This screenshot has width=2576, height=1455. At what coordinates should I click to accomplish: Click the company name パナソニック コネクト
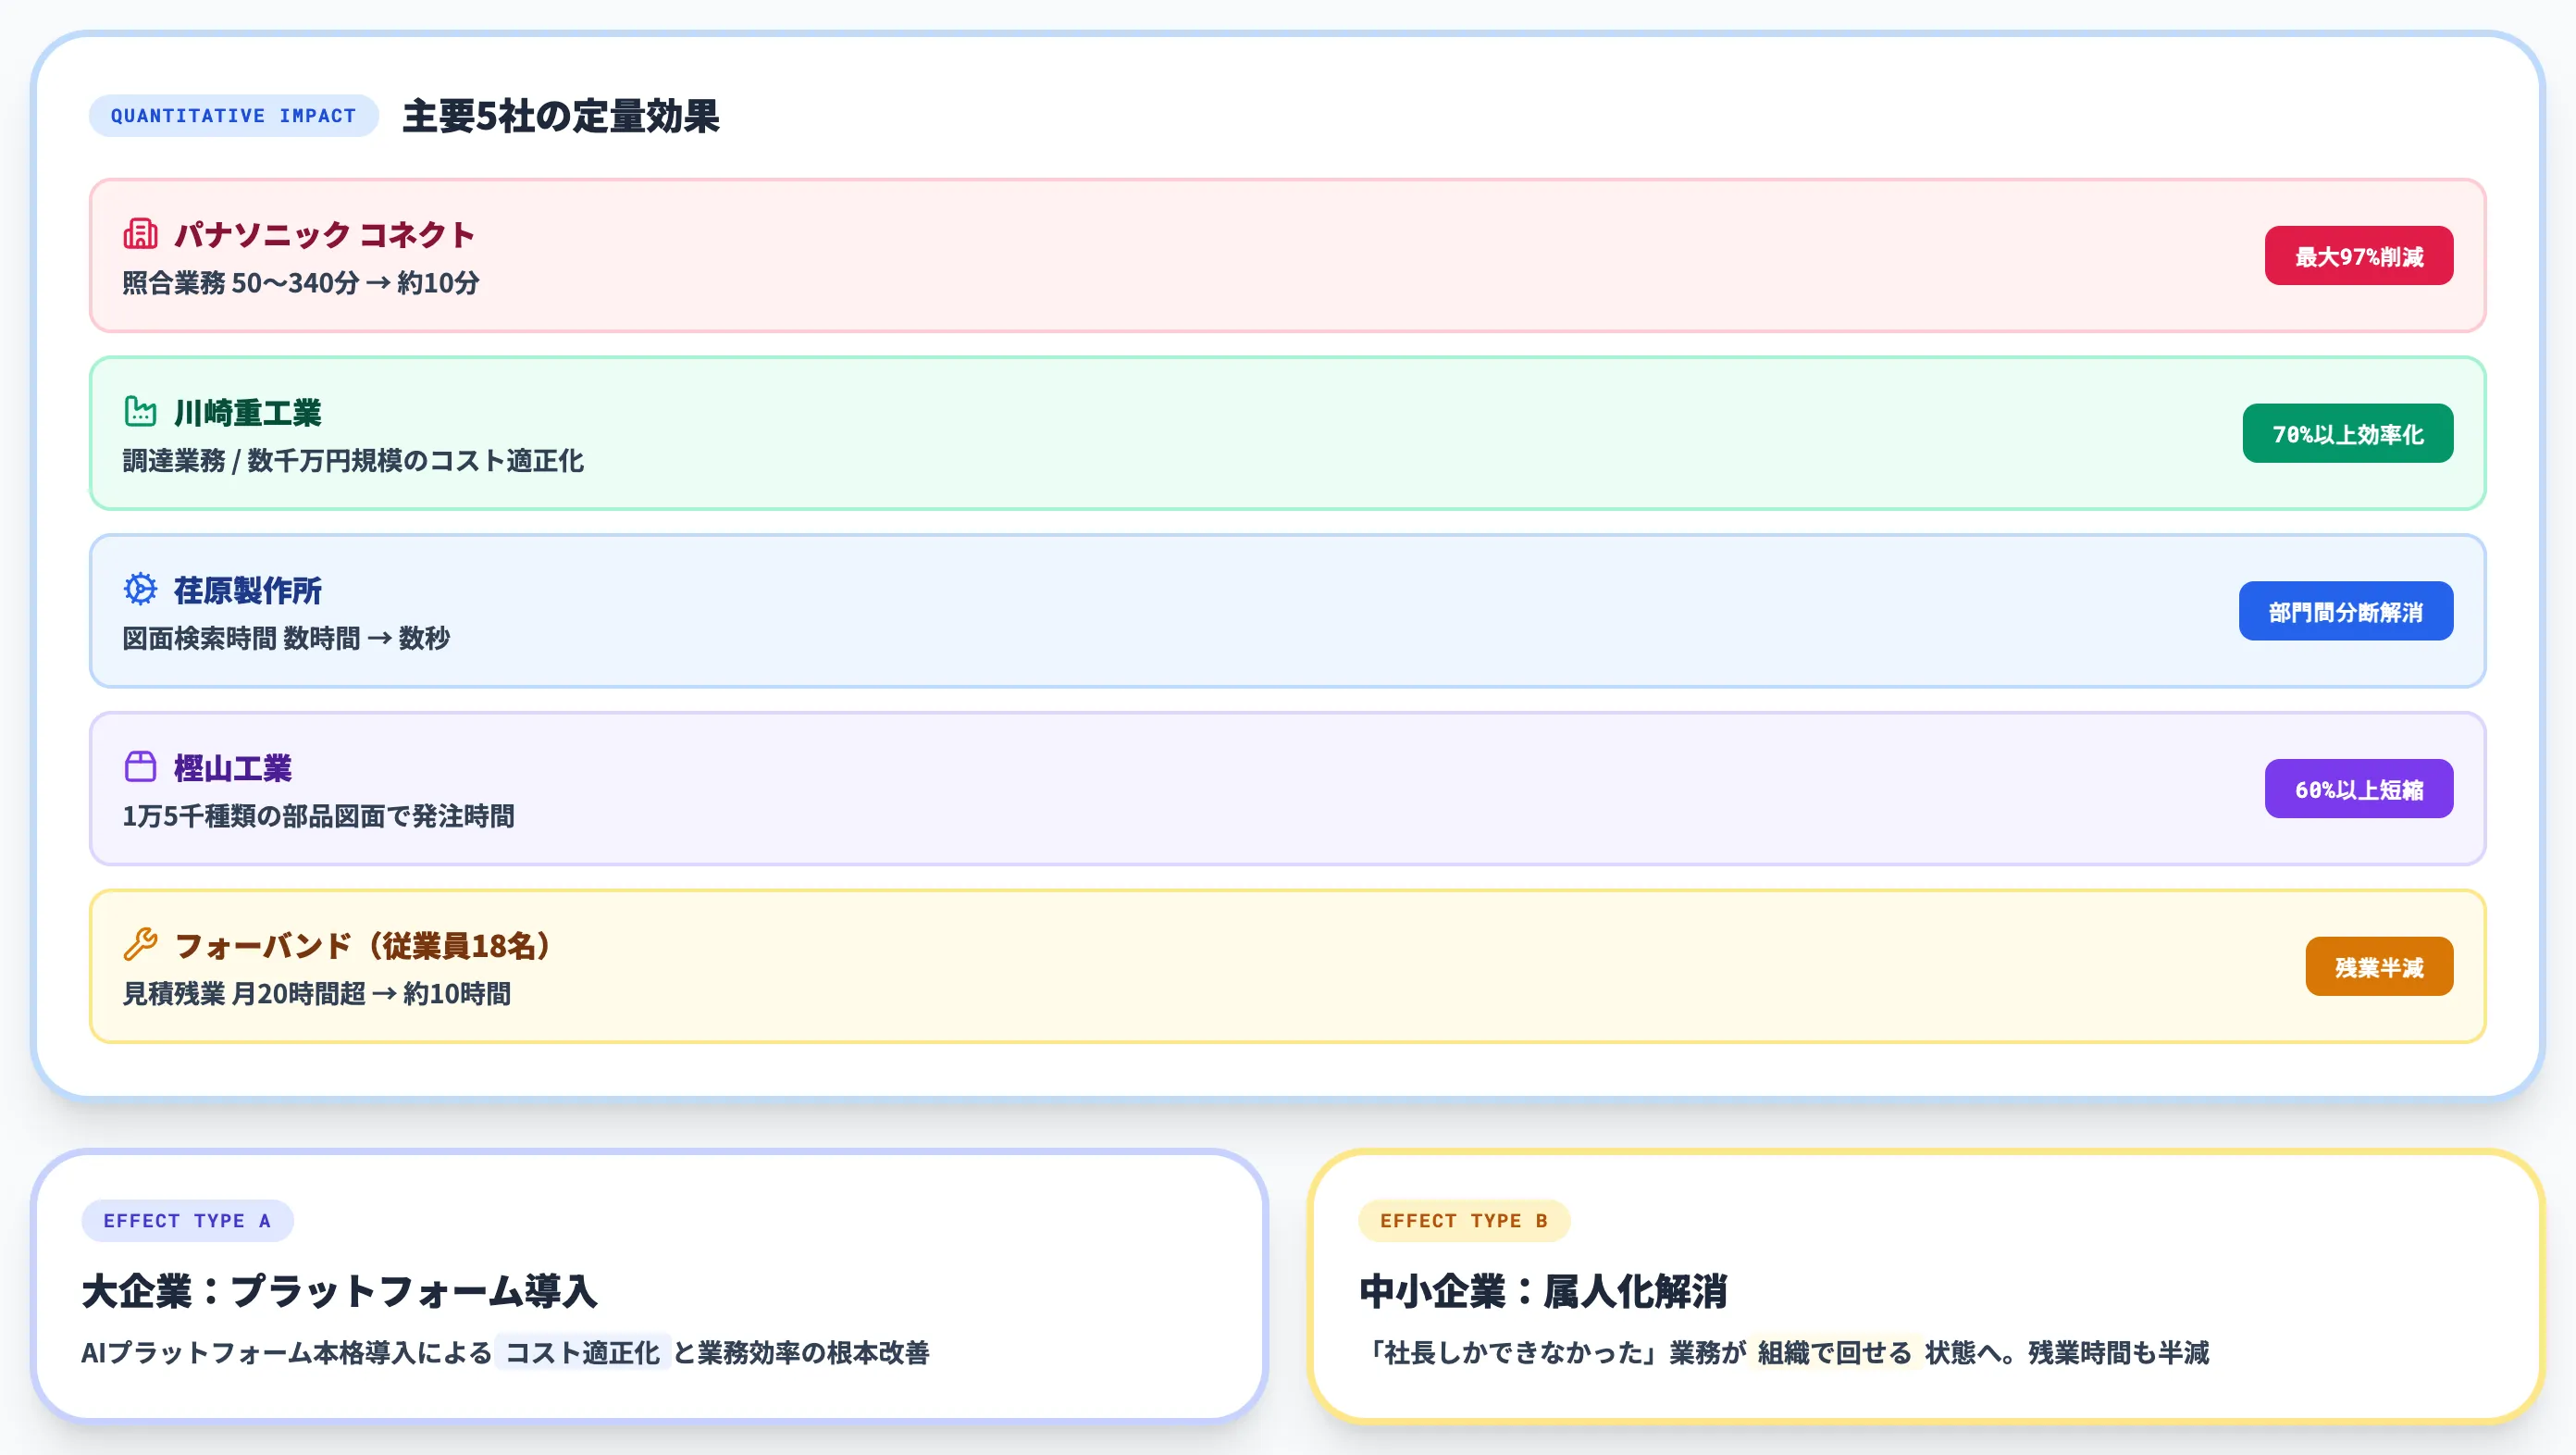(x=324, y=235)
